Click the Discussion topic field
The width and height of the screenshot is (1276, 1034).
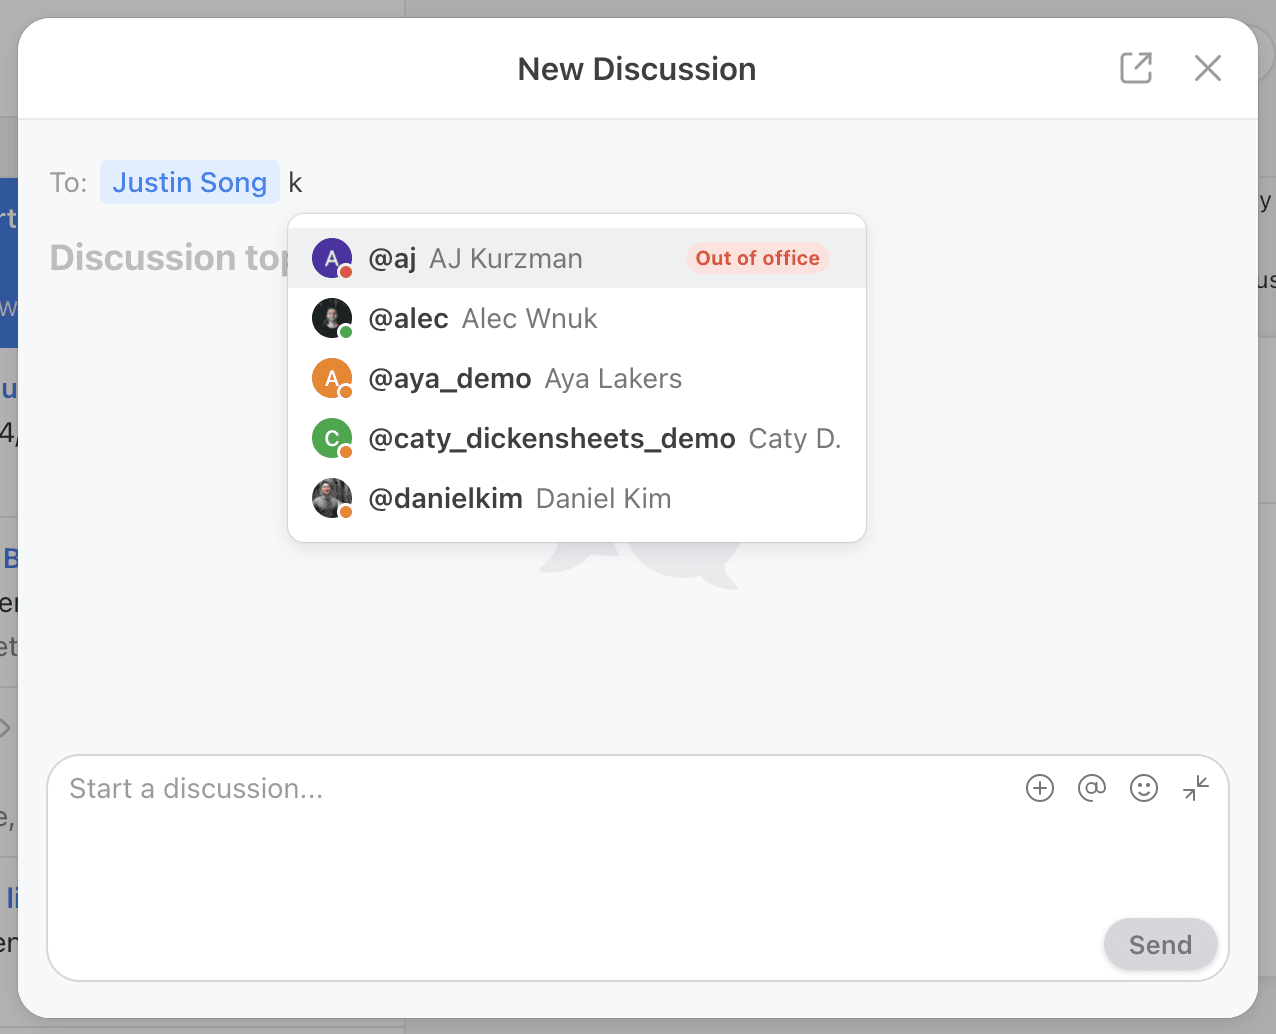point(180,257)
